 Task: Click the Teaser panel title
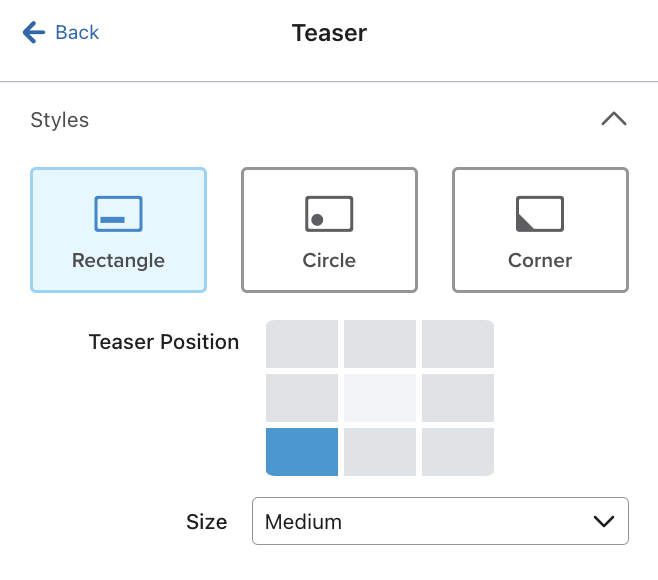pos(329,33)
